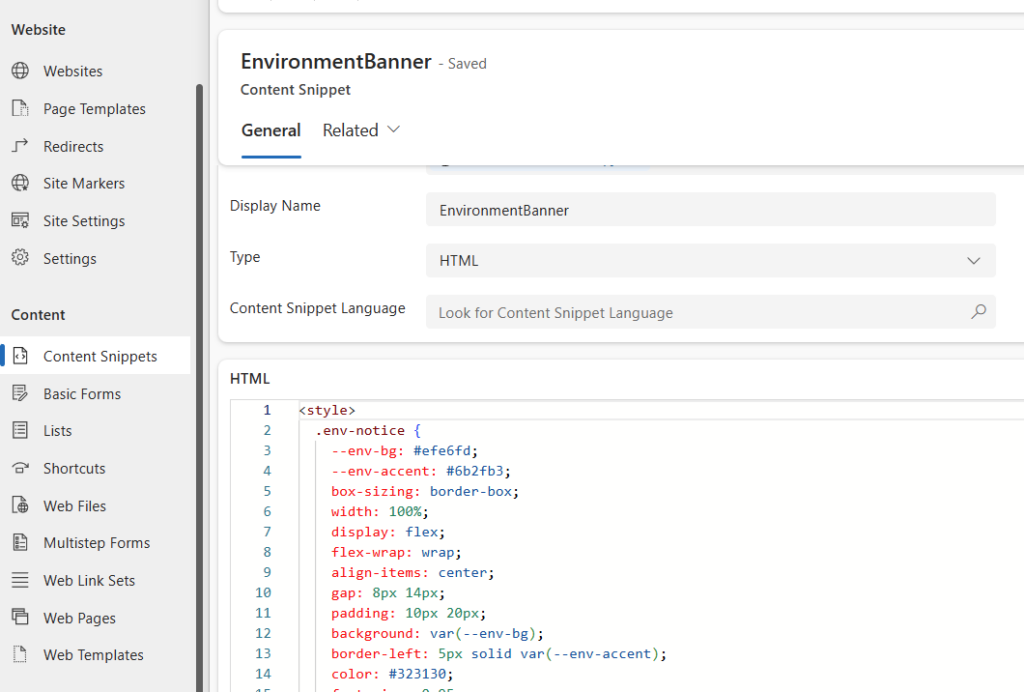Click the Content Snippet Language search icon
The height and width of the screenshot is (692, 1024).
[x=978, y=312]
